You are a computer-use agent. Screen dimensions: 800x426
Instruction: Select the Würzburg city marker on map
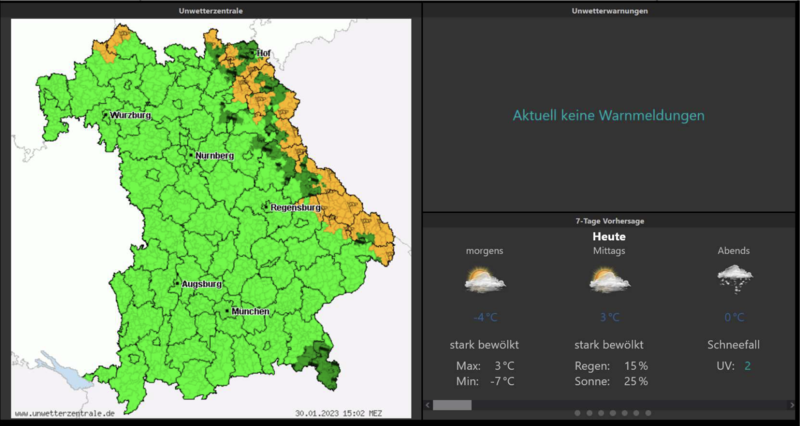coord(107,116)
